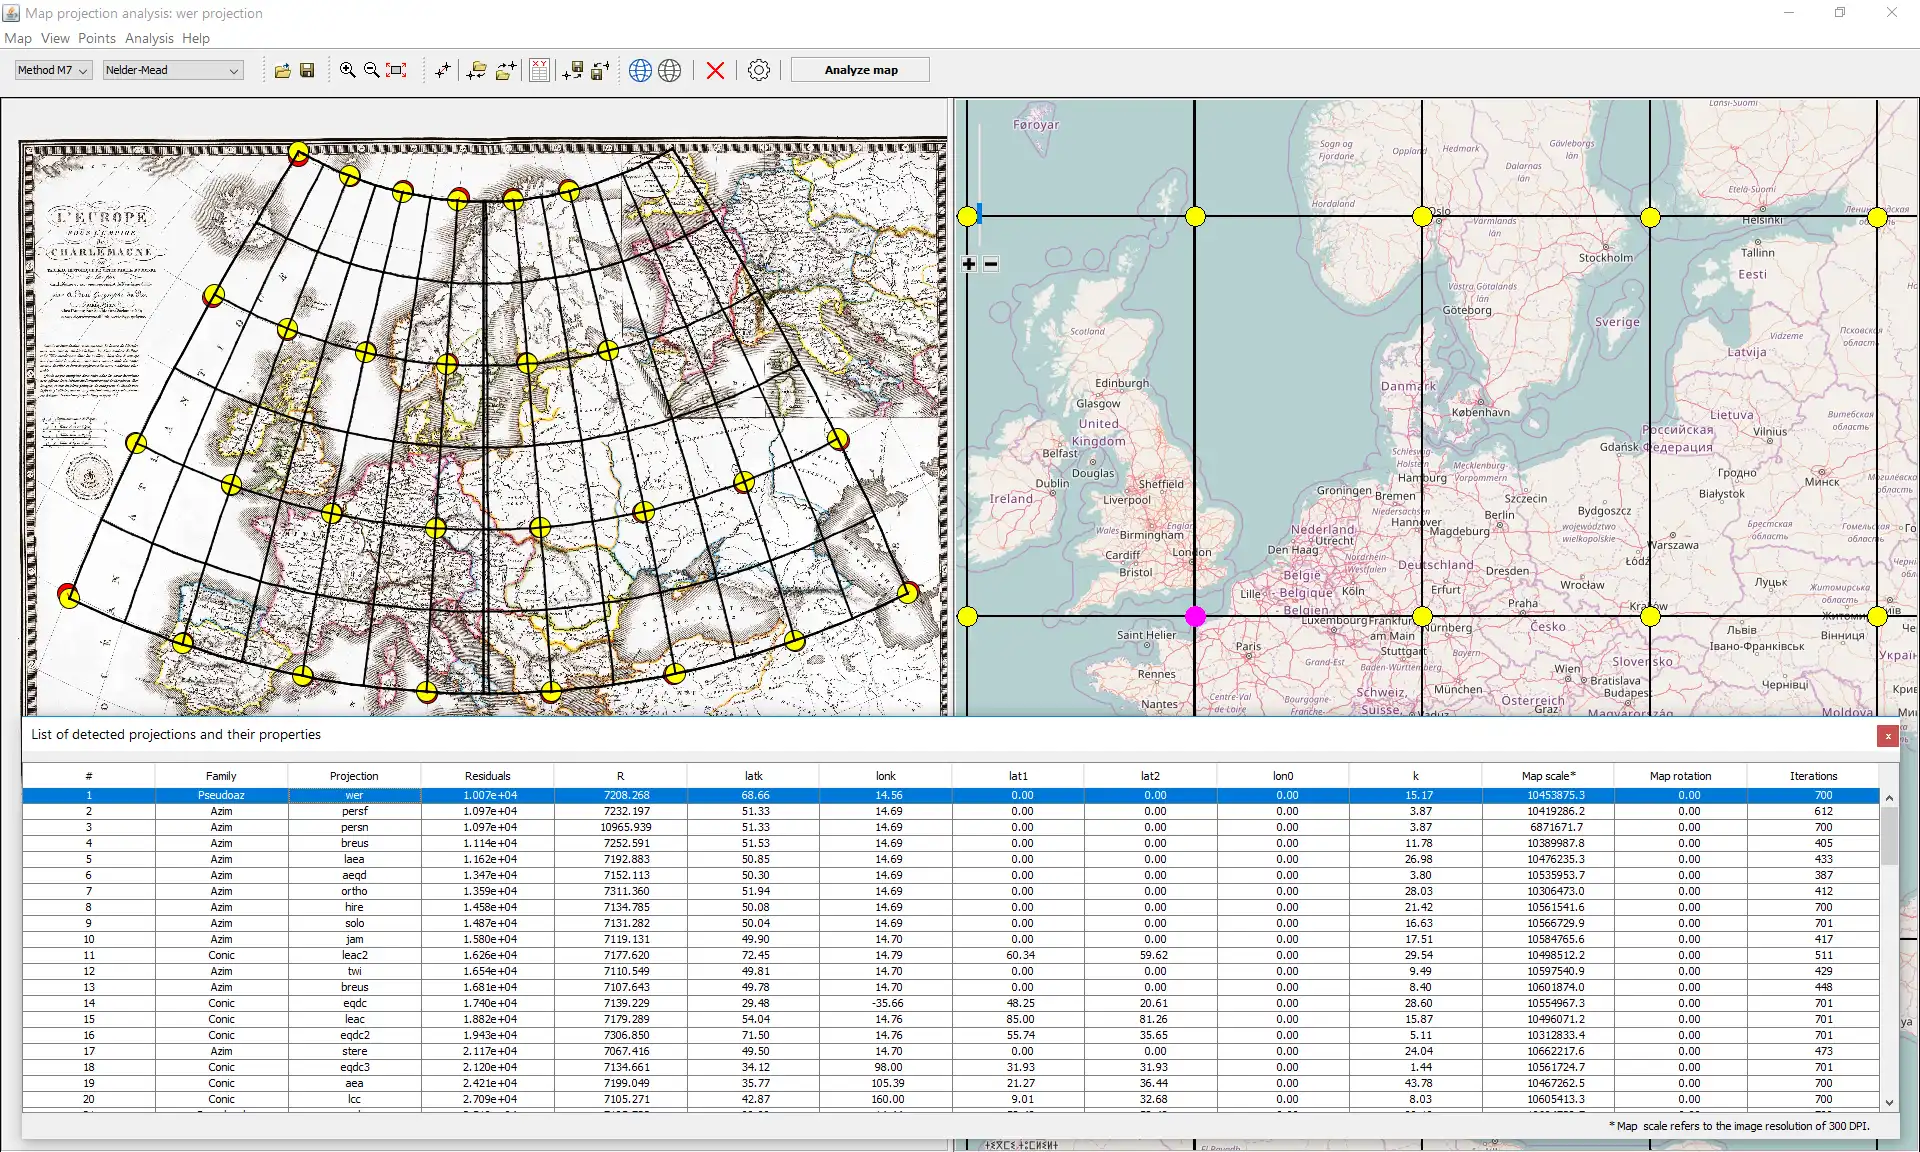Click the Residuals column header
The image size is (1920, 1152).
[487, 776]
